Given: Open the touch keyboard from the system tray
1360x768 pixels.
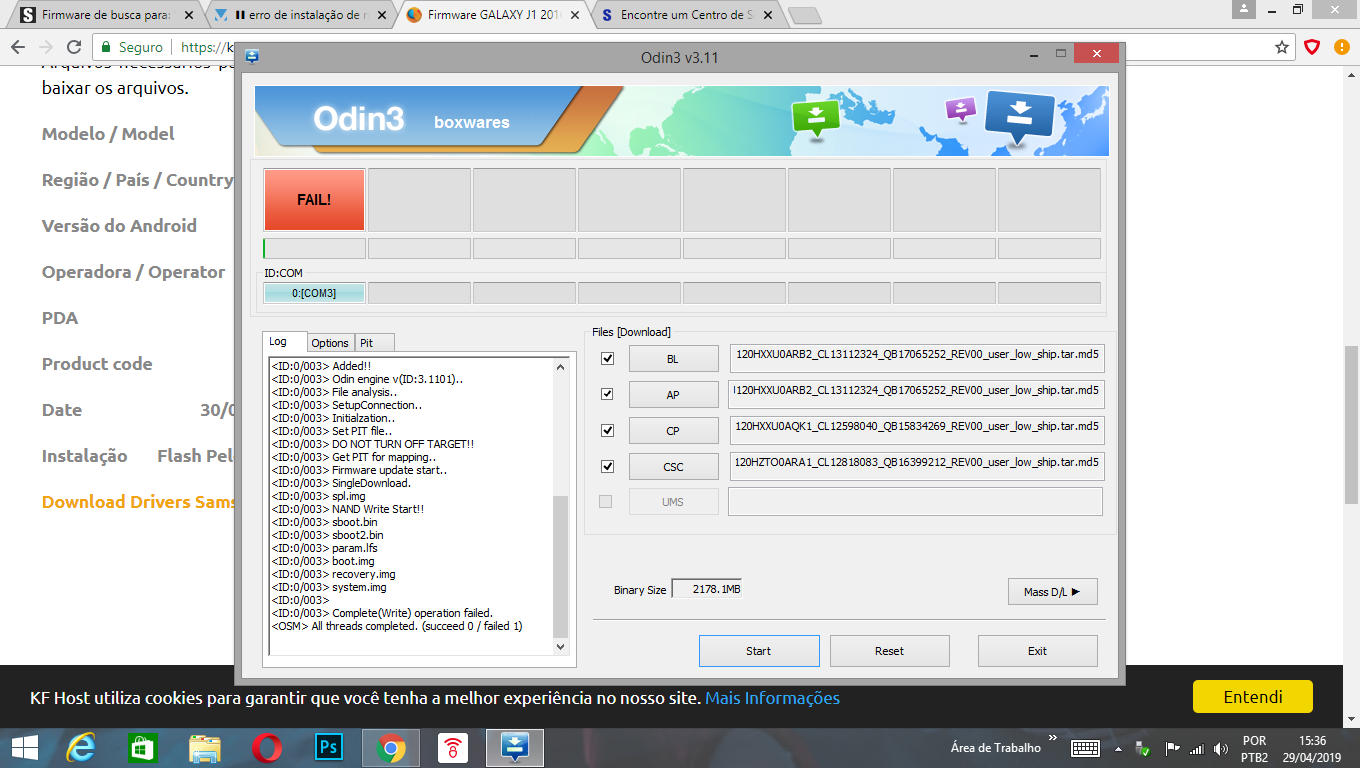Looking at the screenshot, I should point(1085,748).
